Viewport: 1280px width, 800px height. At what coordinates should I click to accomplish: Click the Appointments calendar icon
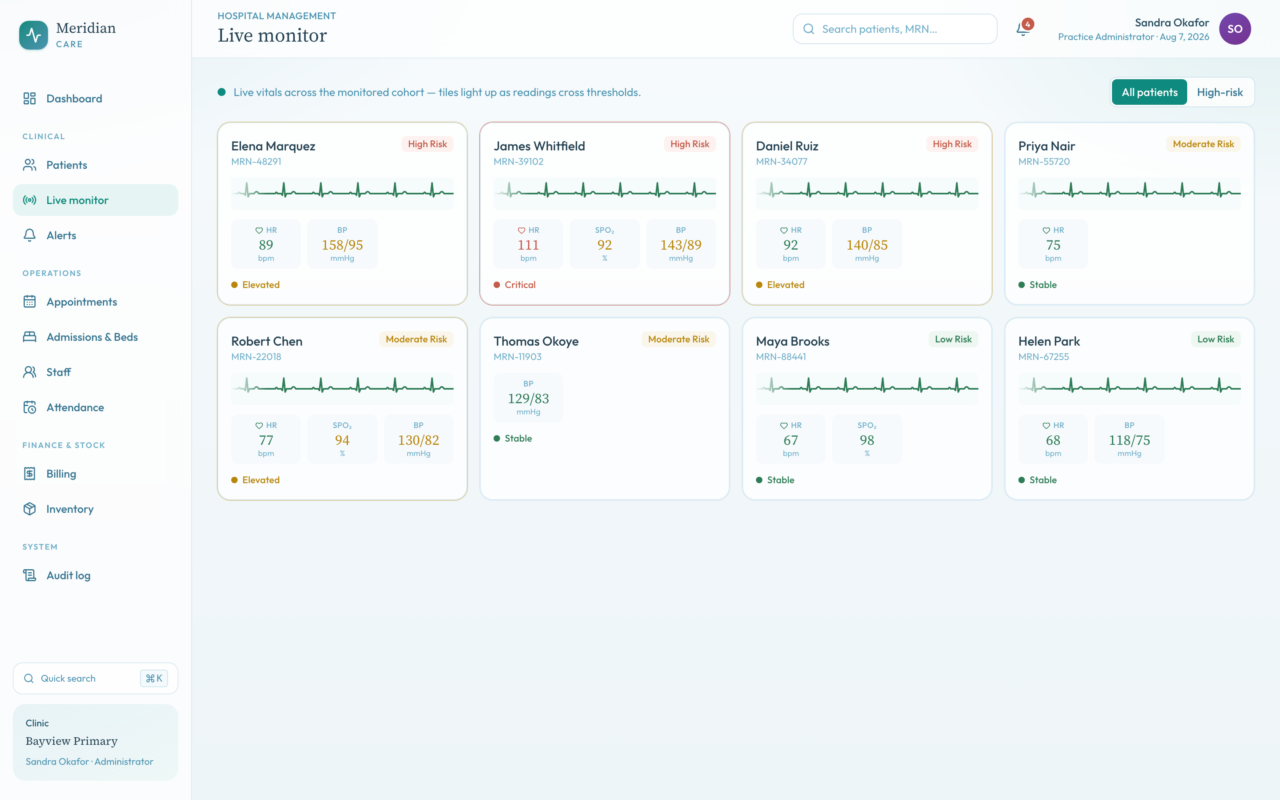[x=29, y=302]
